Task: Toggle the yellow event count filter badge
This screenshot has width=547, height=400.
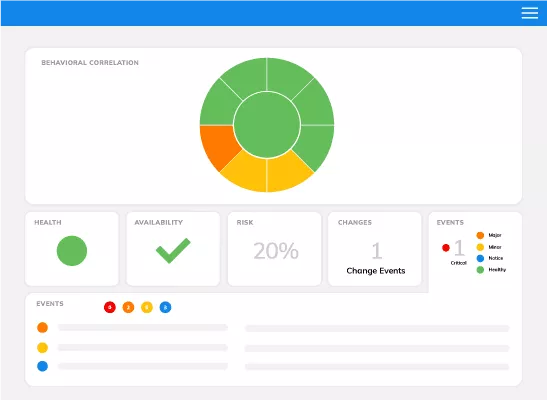Action: point(147,307)
